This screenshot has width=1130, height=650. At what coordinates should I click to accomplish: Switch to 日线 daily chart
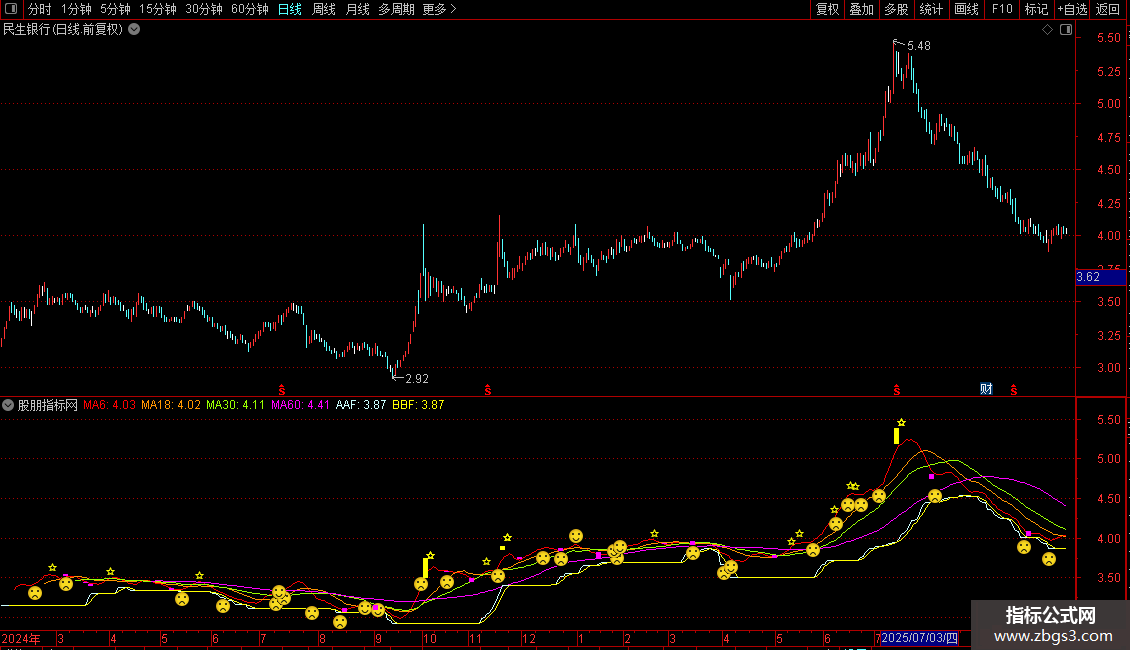point(290,9)
